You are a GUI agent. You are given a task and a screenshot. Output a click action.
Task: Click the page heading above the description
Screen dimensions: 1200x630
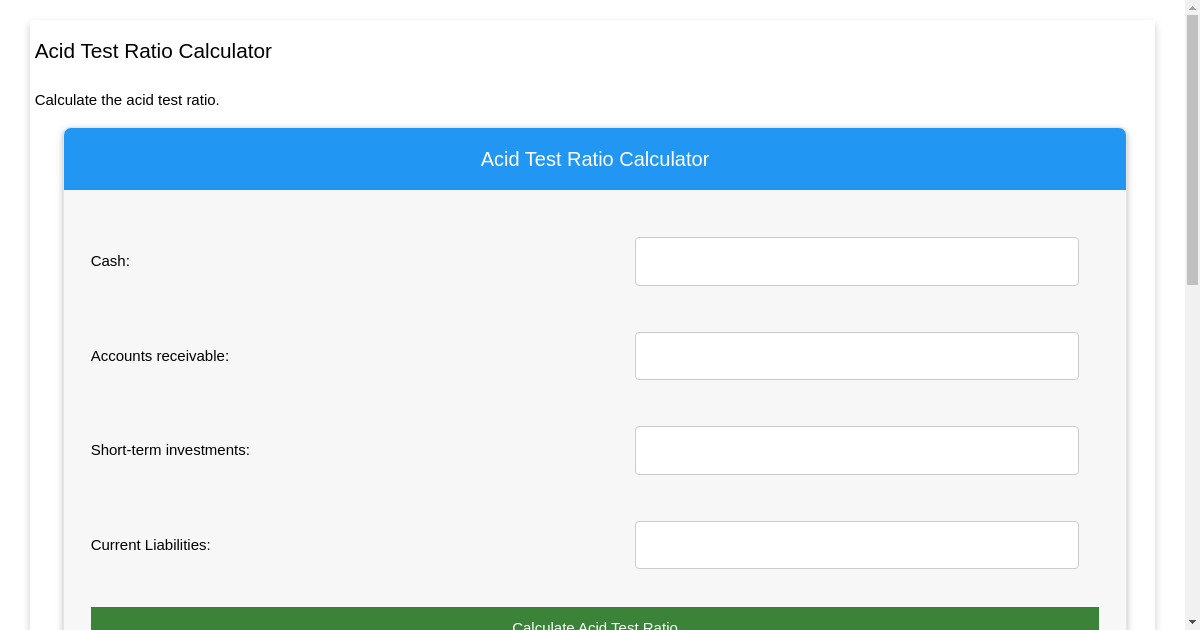[153, 51]
